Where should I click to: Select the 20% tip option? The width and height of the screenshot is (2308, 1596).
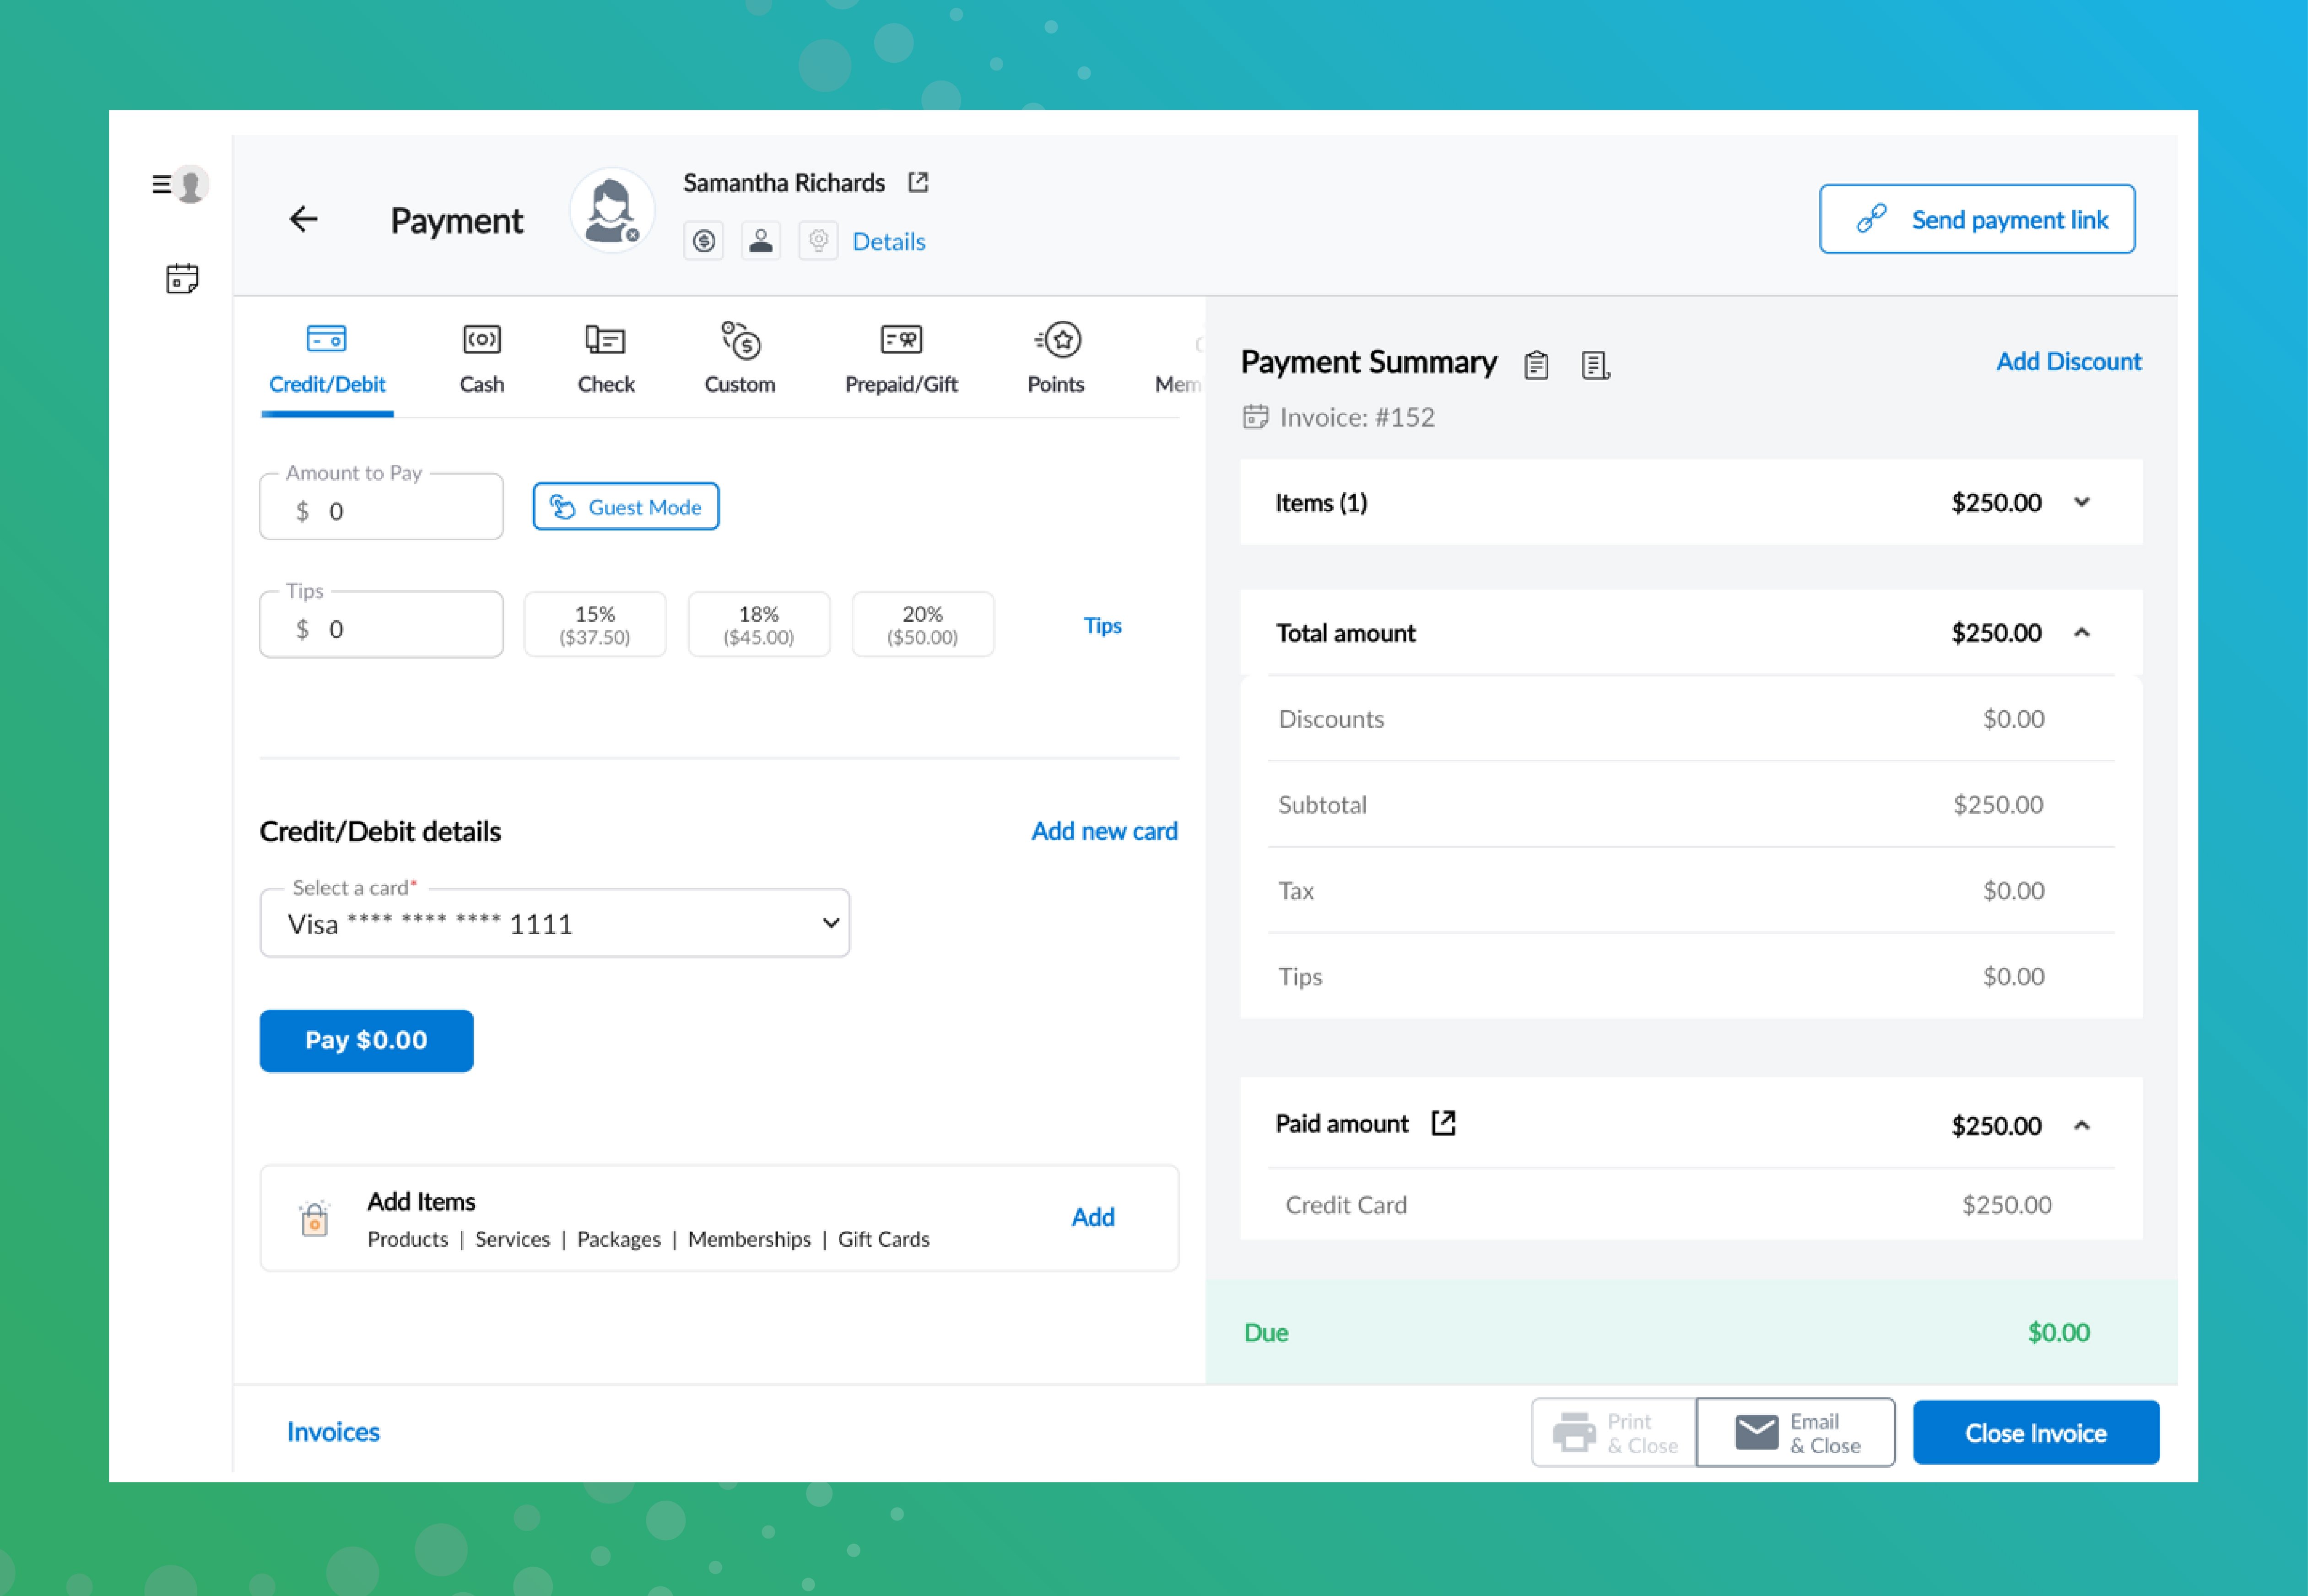[x=922, y=625]
